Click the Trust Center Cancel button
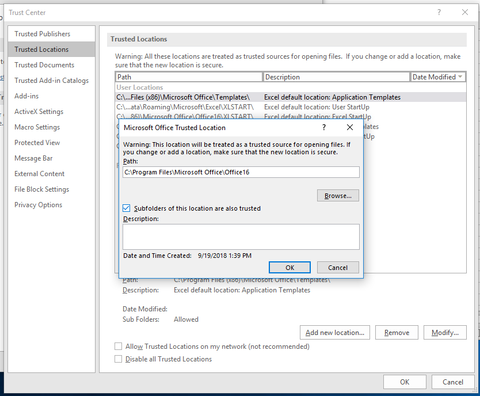This screenshot has height=396, width=480. click(453, 382)
